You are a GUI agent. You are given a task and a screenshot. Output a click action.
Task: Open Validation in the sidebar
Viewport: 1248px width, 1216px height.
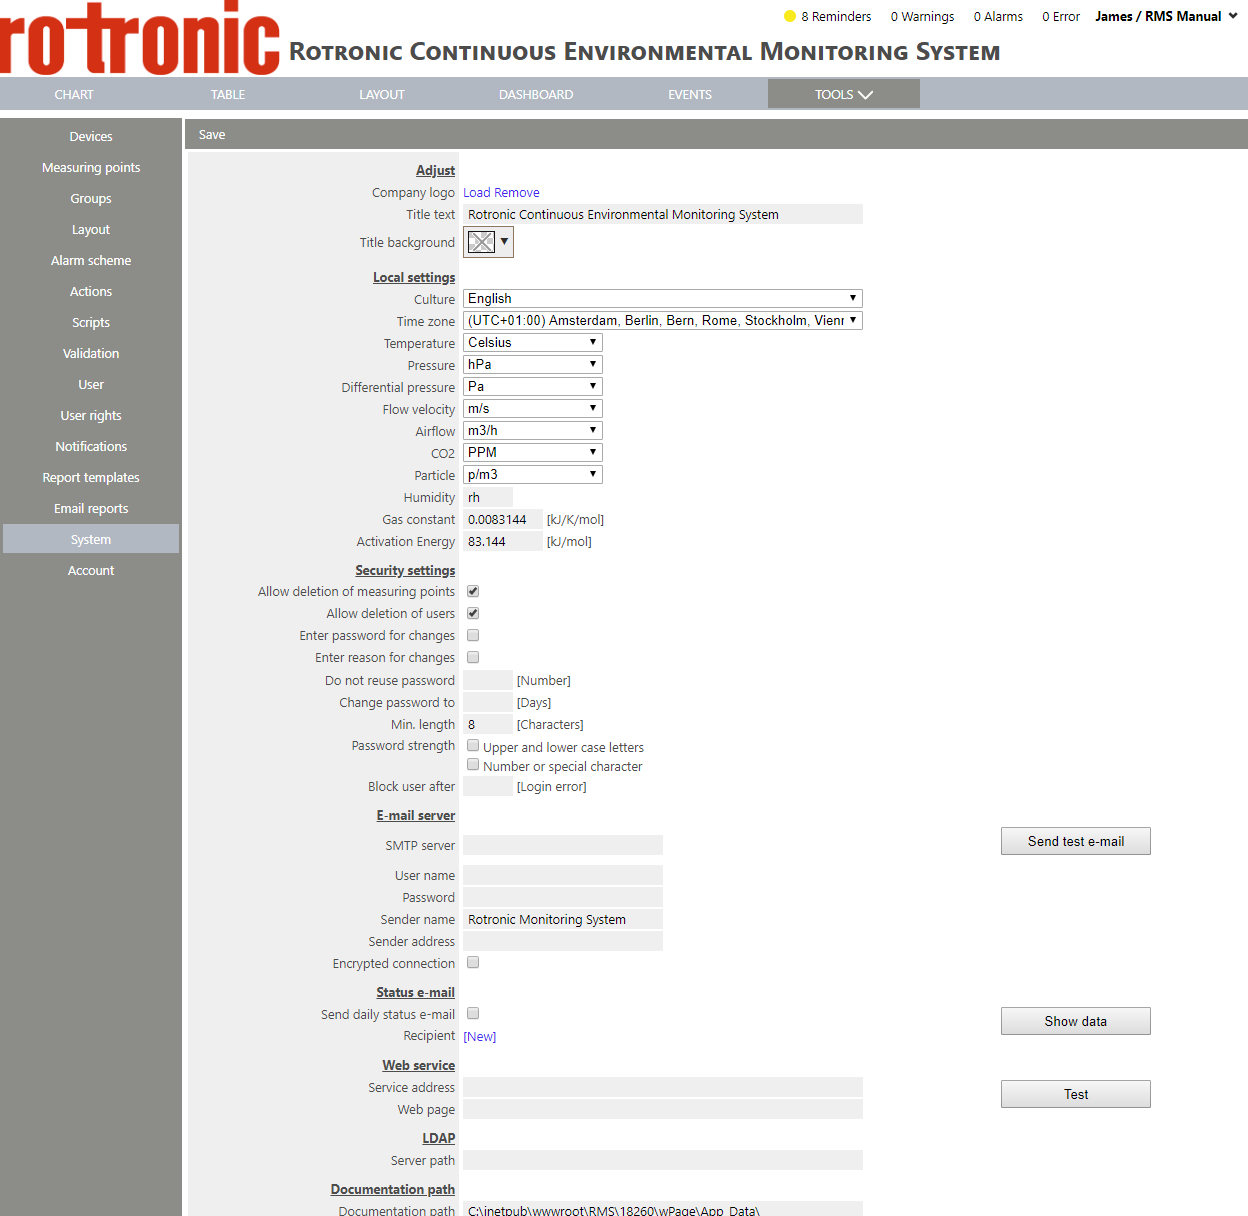pyautogui.click(x=91, y=353)
